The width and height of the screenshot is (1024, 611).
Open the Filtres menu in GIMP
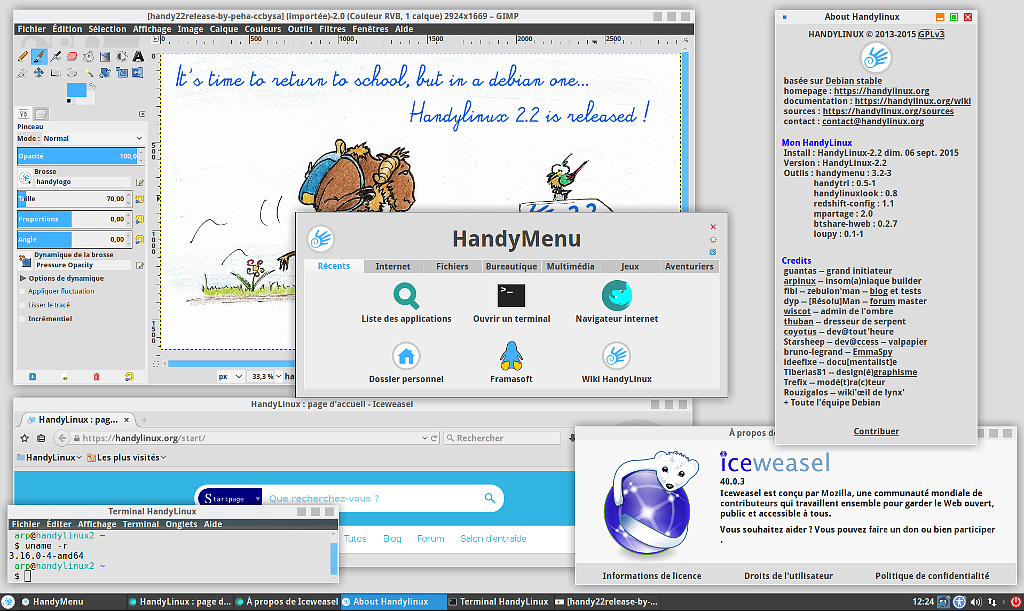[x=332, y=29]
